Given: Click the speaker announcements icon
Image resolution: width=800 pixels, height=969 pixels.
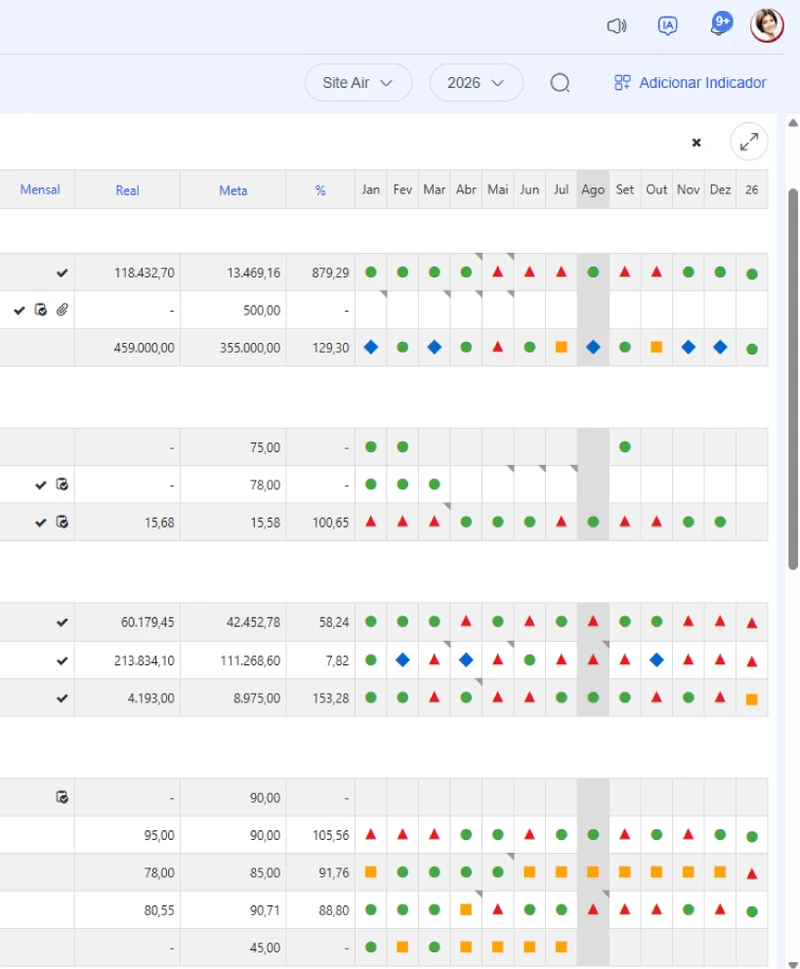Looking at the screenshot, I should coord(617,26).
